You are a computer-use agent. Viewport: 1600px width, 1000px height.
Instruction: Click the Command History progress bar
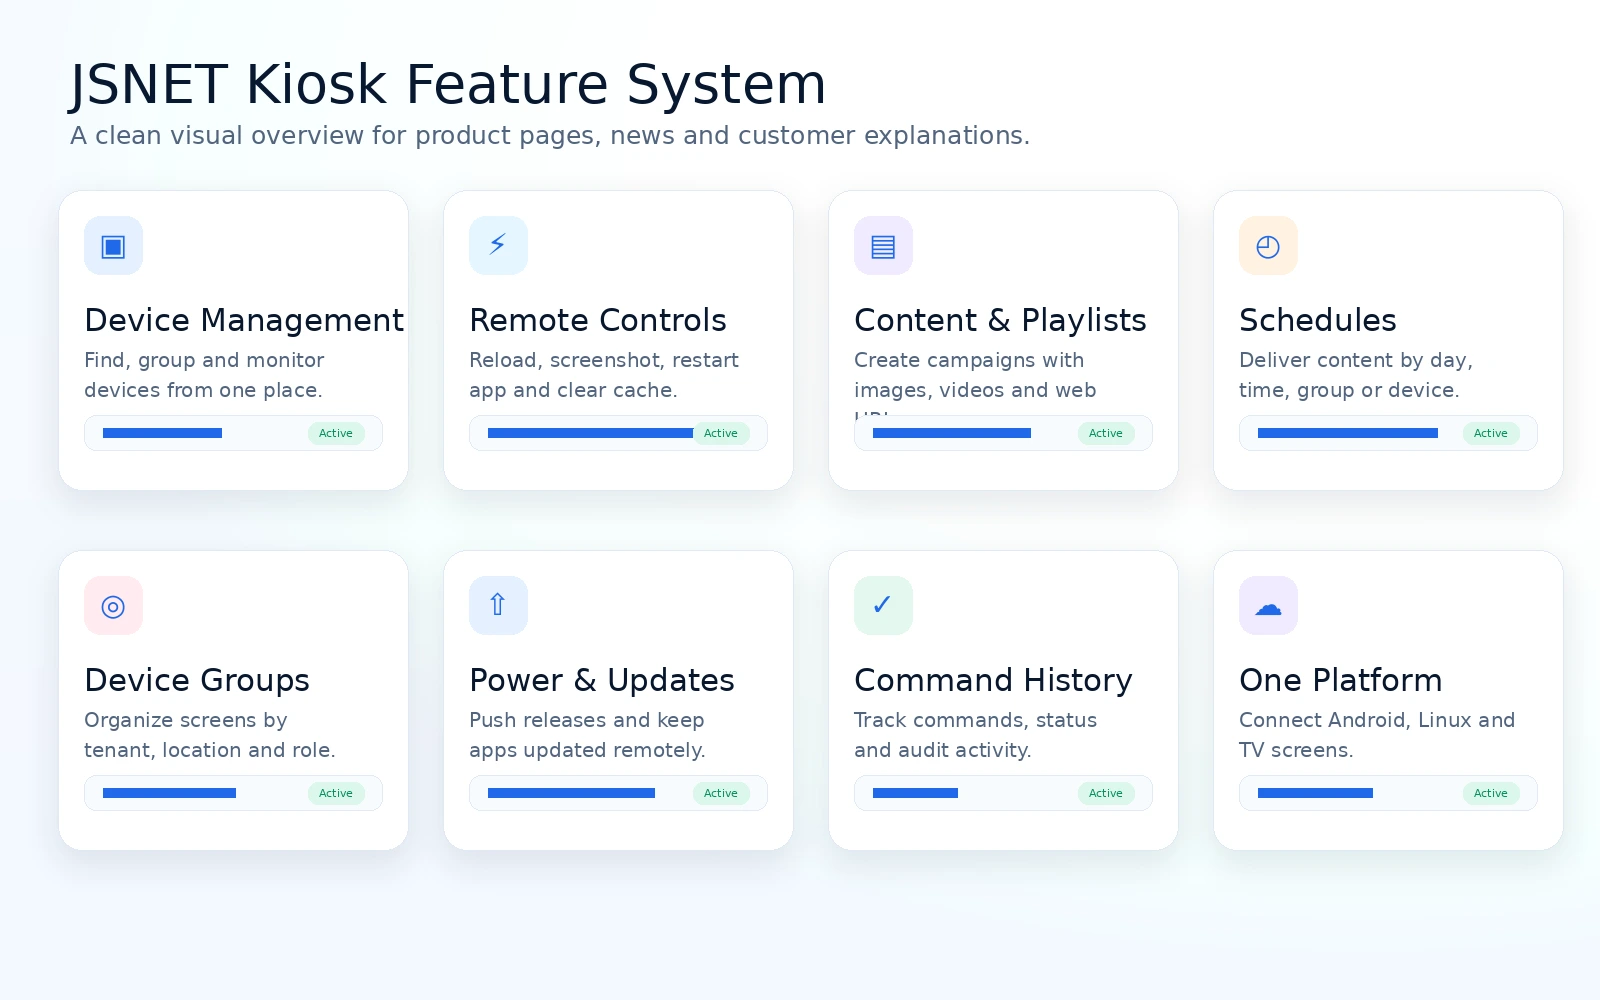pos(915,793)
